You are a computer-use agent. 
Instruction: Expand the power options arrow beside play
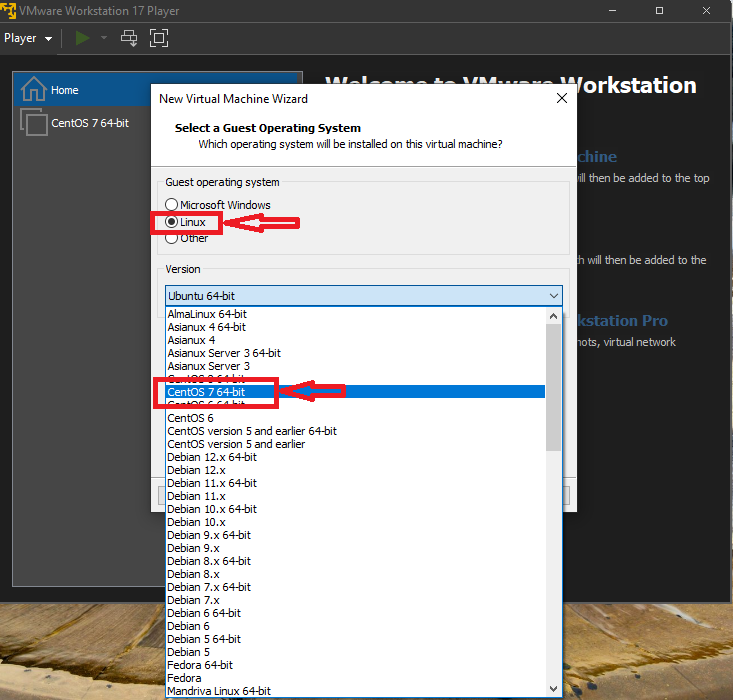click(103, 38)
